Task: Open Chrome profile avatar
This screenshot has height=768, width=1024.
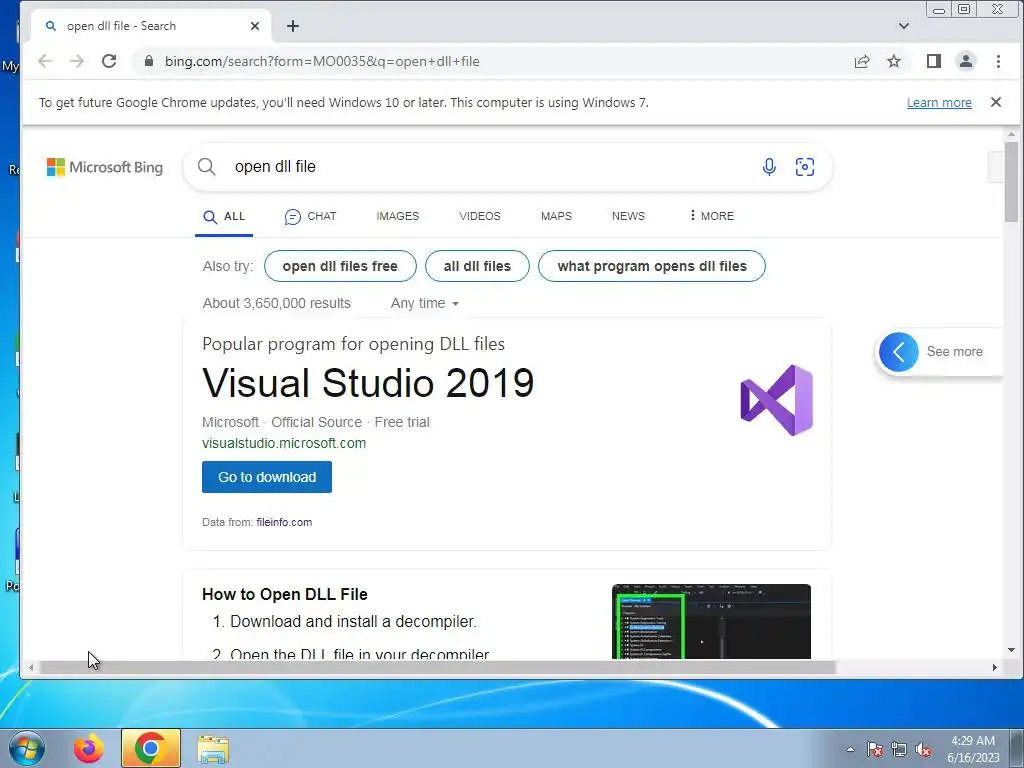Action: tap(966, 61)
